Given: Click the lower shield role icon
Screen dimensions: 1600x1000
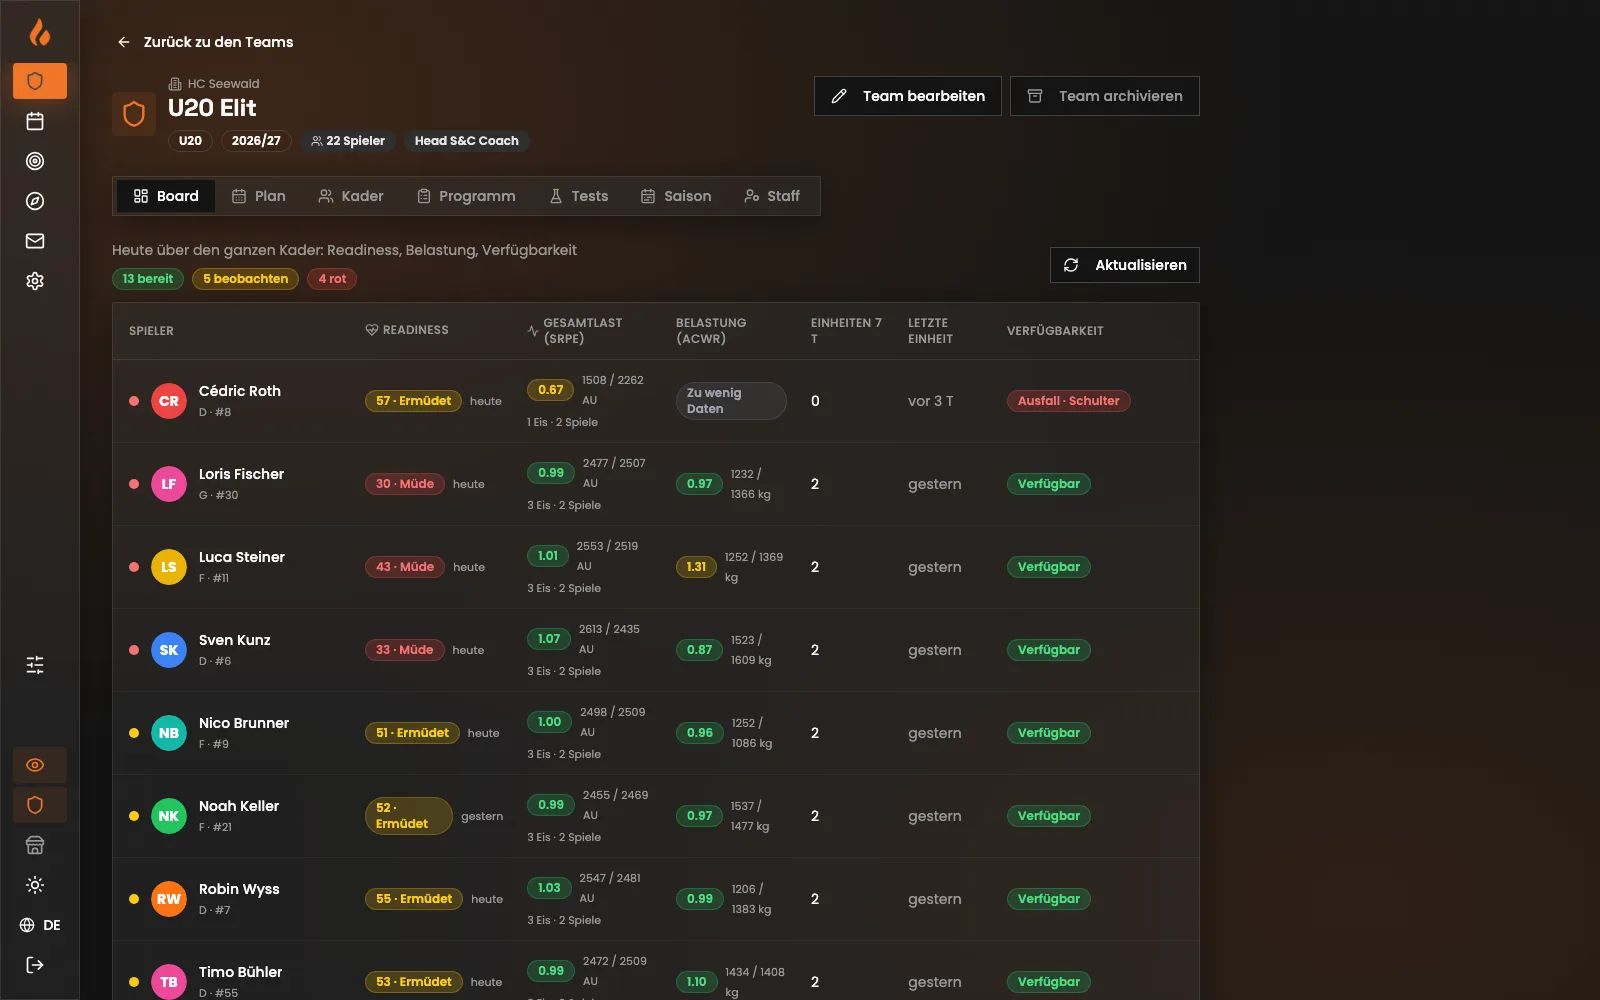Looking at the screenshot, I should [40, 805].
